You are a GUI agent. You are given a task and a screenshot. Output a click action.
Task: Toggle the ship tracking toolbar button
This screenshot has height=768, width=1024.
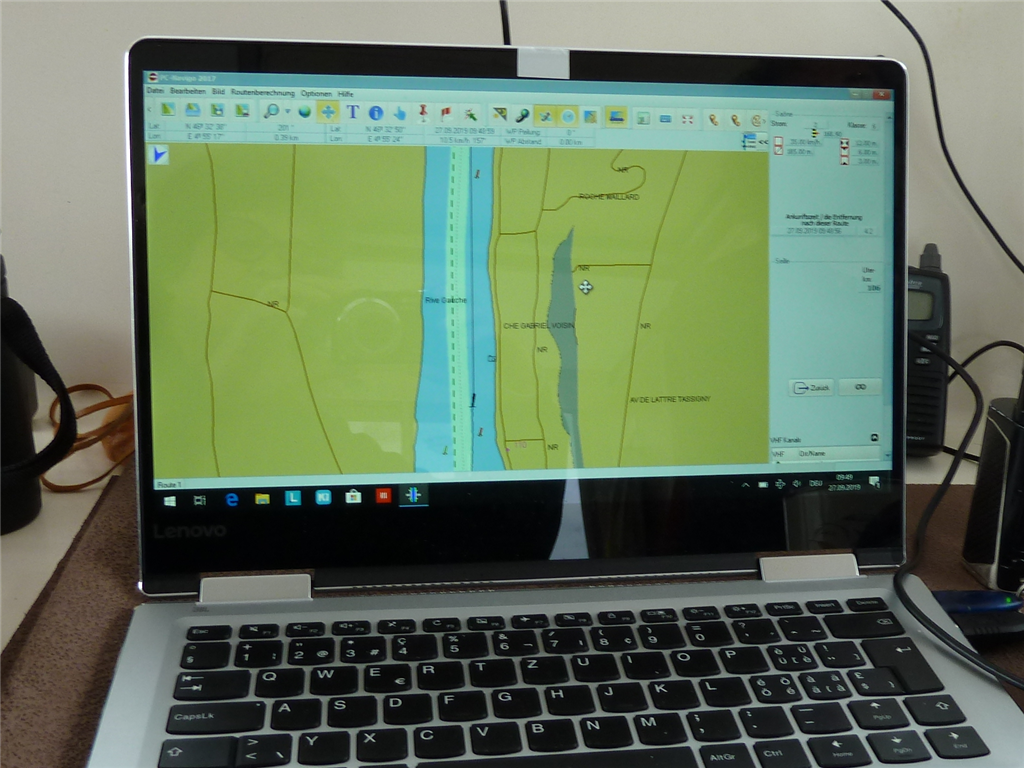point(545,116)
